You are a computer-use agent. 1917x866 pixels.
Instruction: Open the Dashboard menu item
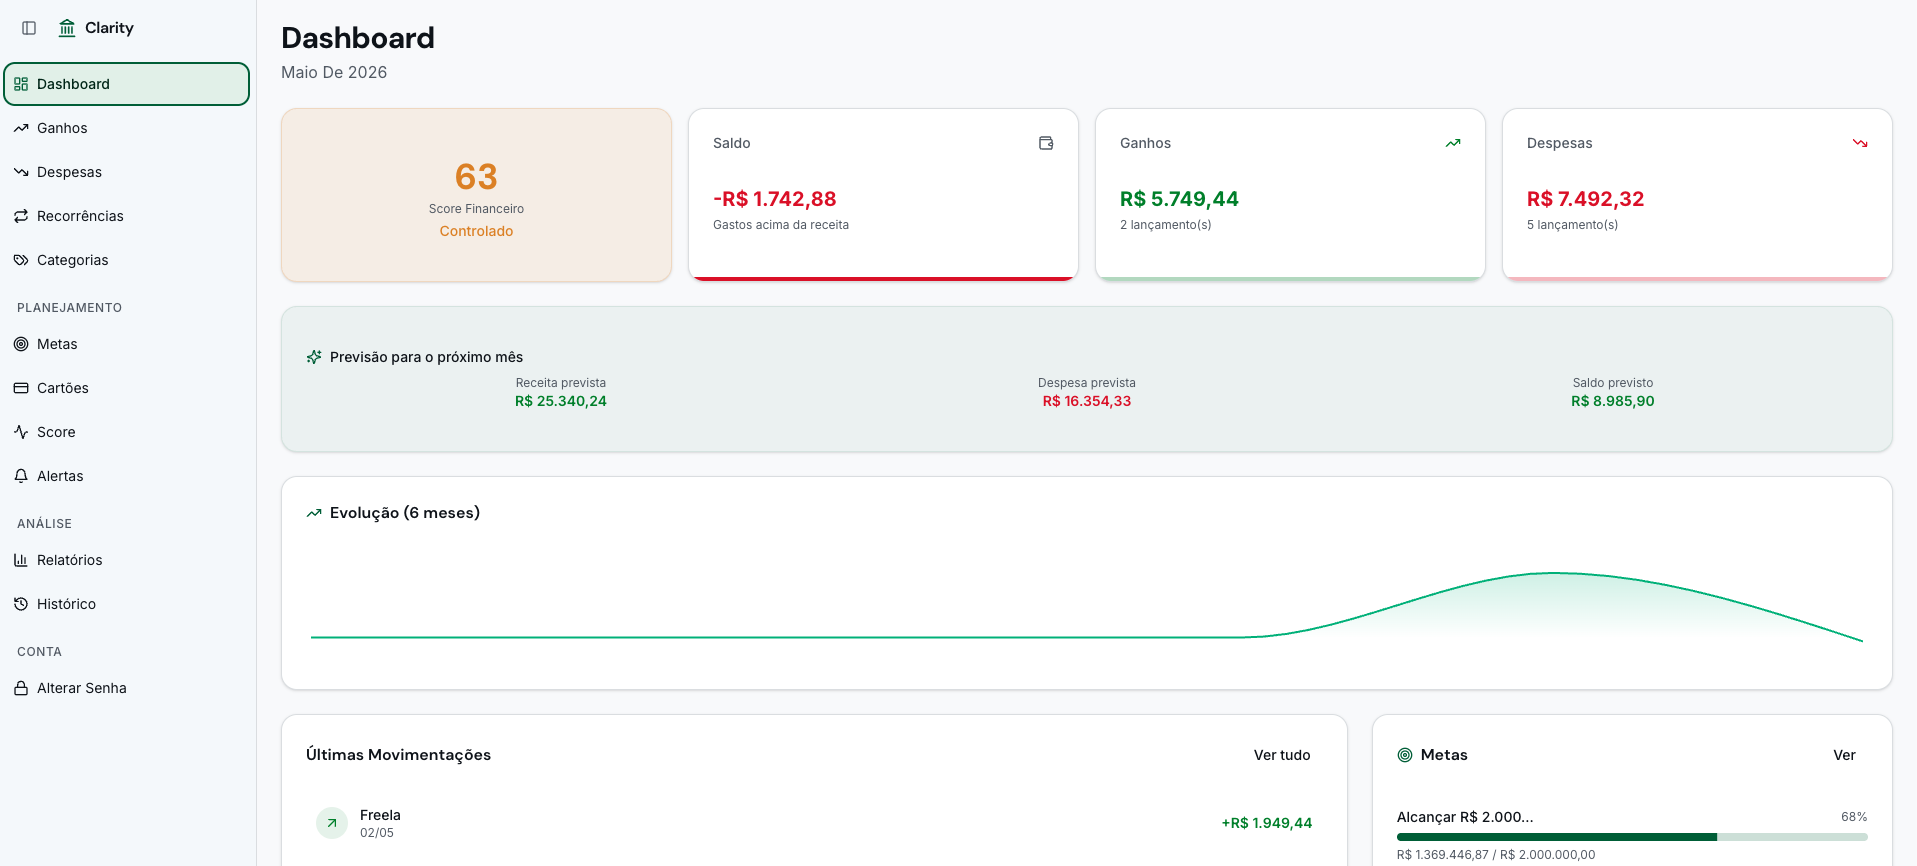(127, 84)
